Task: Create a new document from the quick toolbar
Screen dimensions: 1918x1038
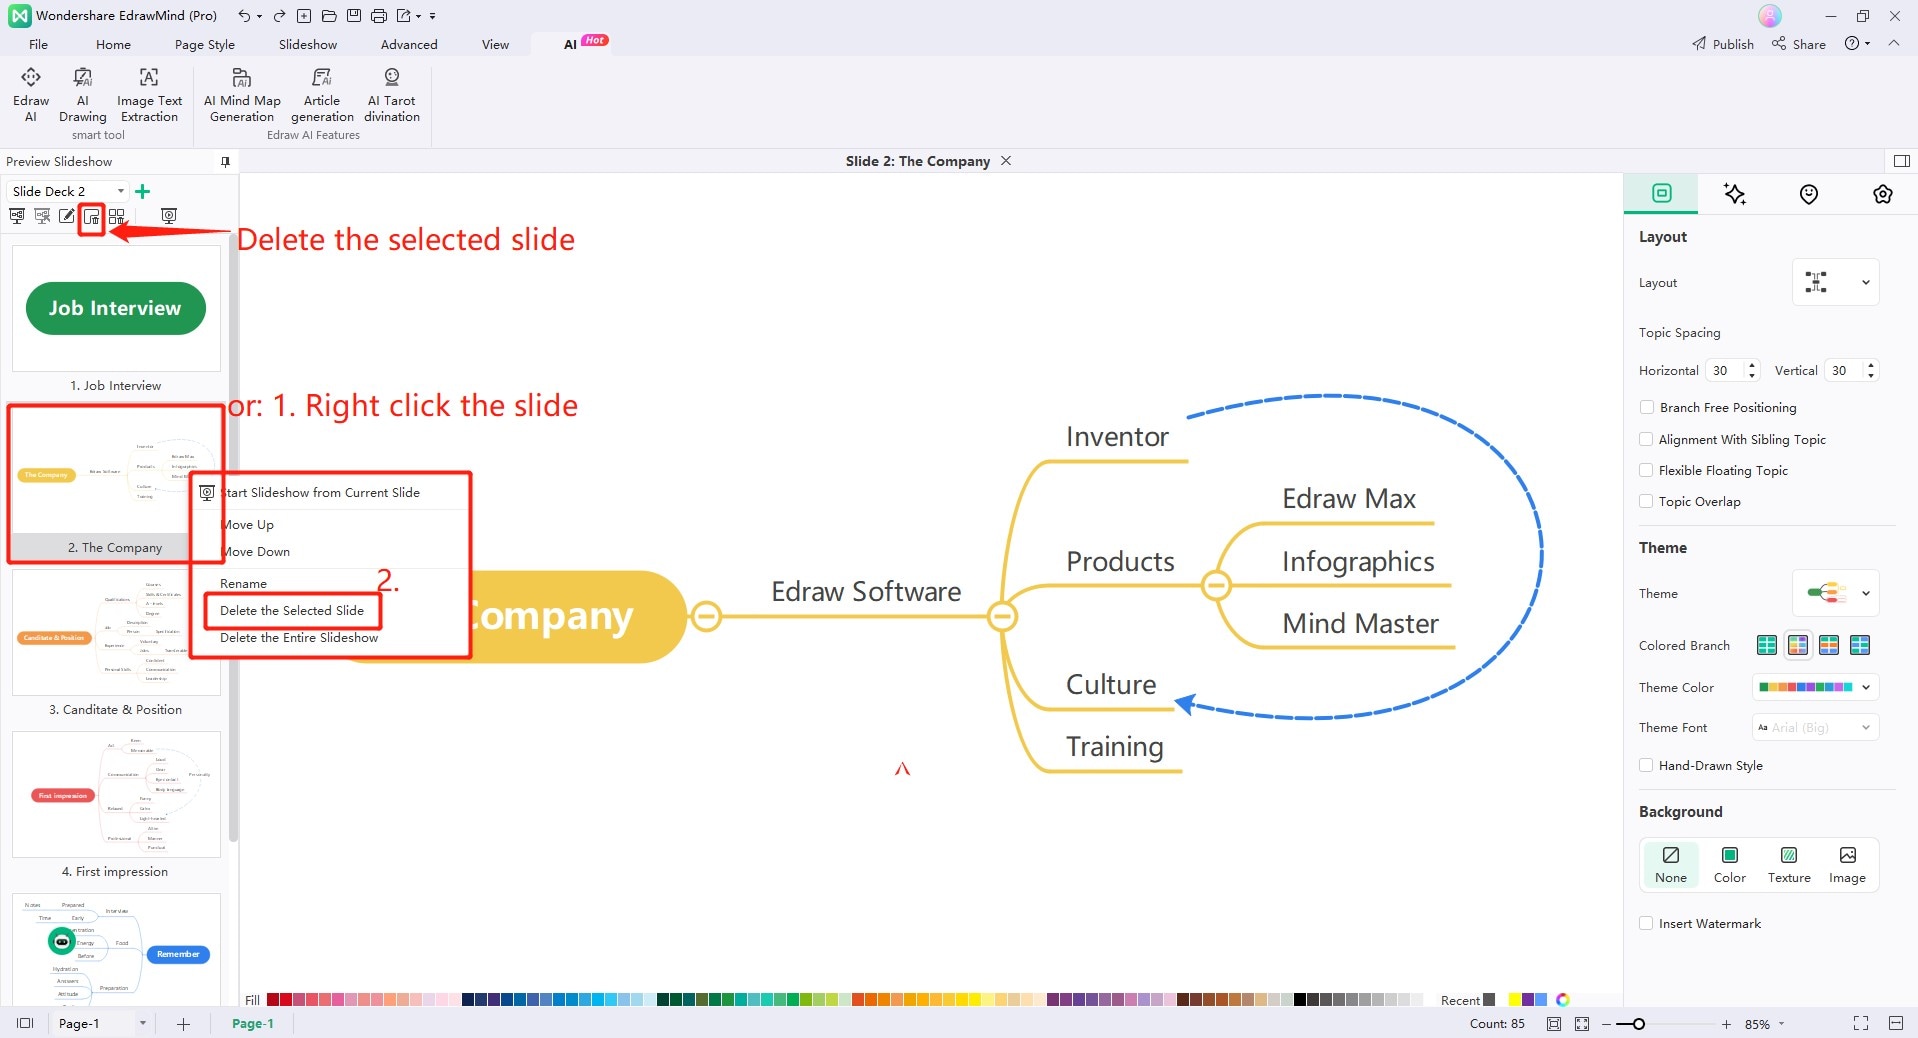Action: coord(304,16)
